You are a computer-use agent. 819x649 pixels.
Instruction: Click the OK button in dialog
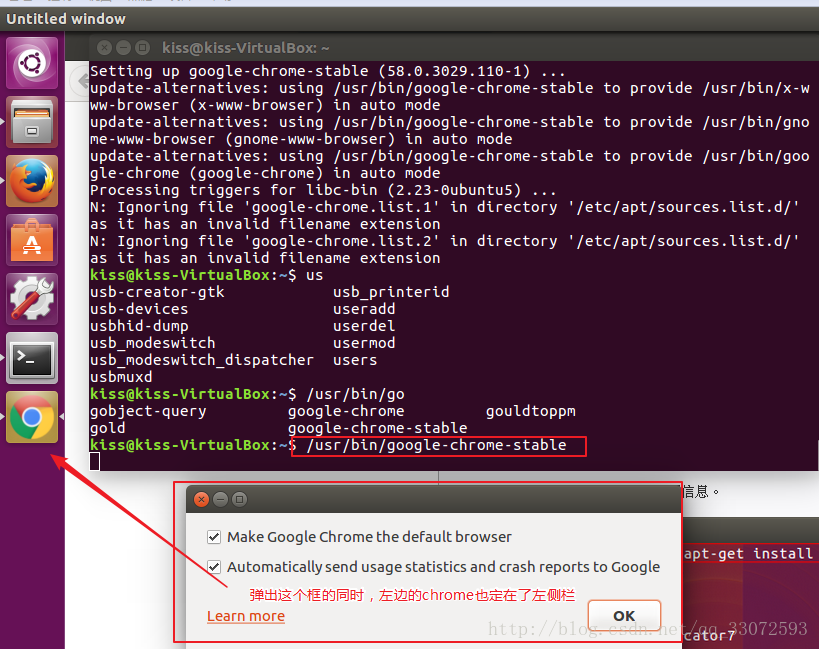(624, 616)
